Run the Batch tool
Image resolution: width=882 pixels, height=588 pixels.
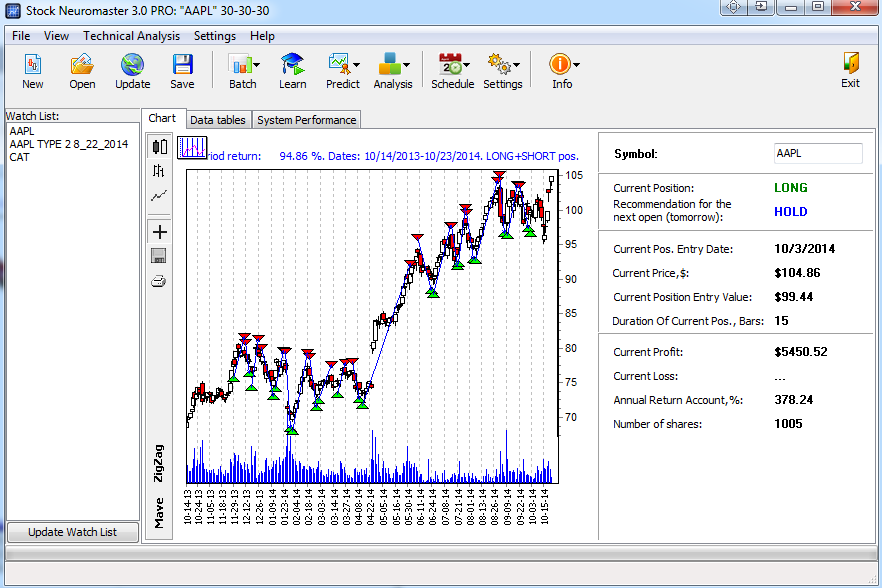coord(240,71)
